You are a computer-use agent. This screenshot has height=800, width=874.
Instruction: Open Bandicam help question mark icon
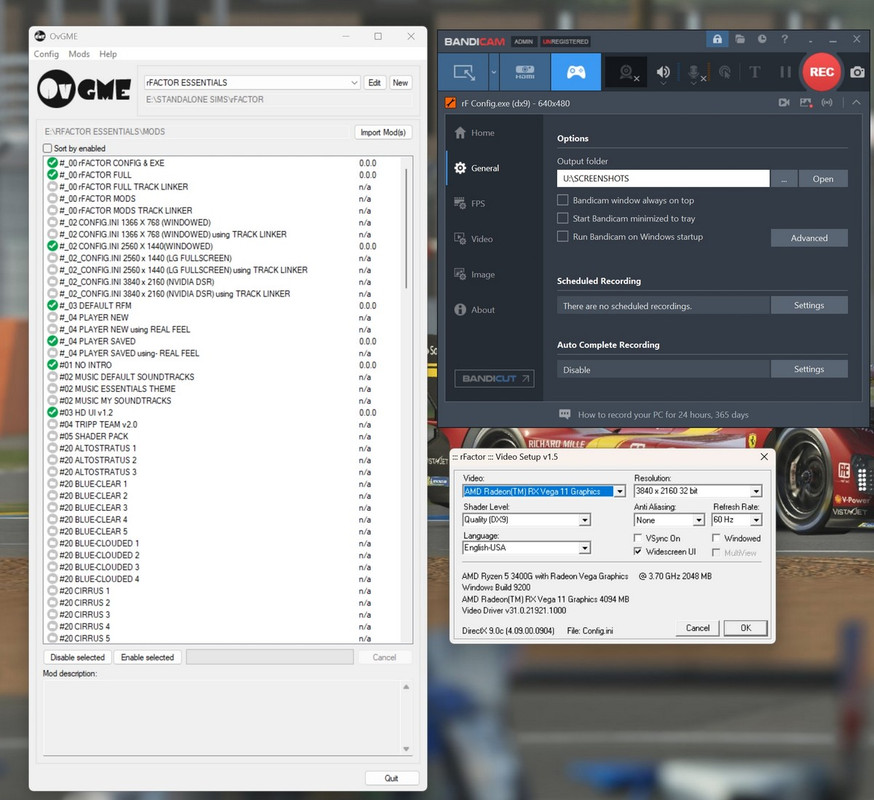[785, 39]
